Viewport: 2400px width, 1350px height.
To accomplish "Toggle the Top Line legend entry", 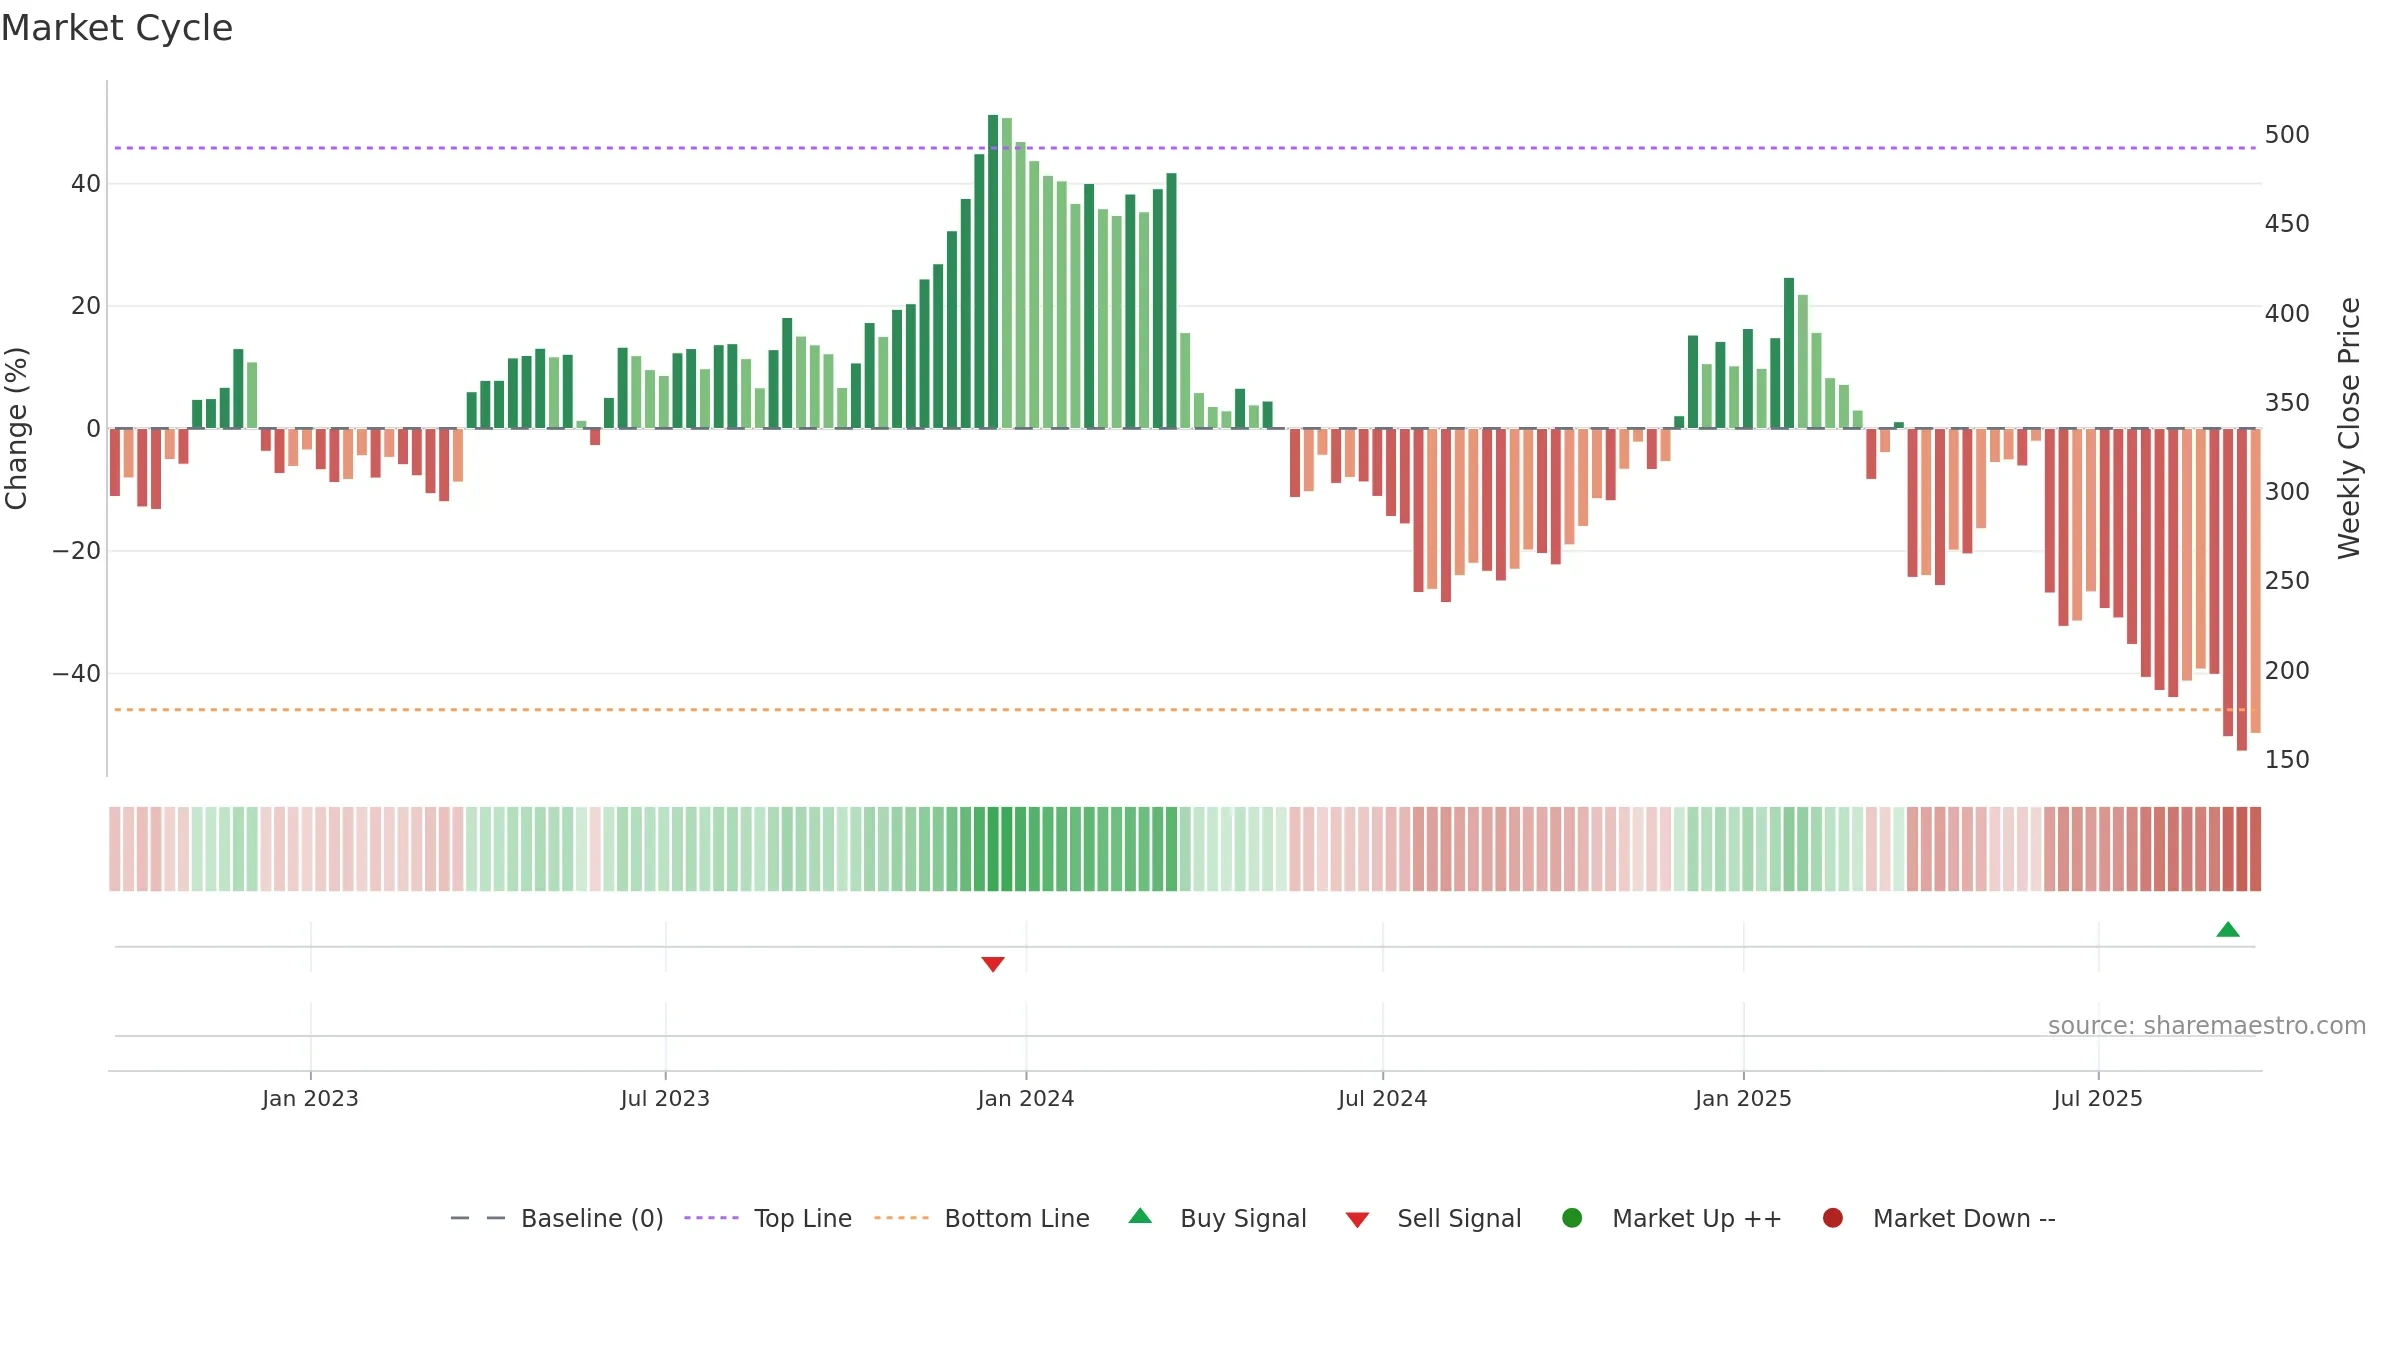I will [x=768, y=1218].
